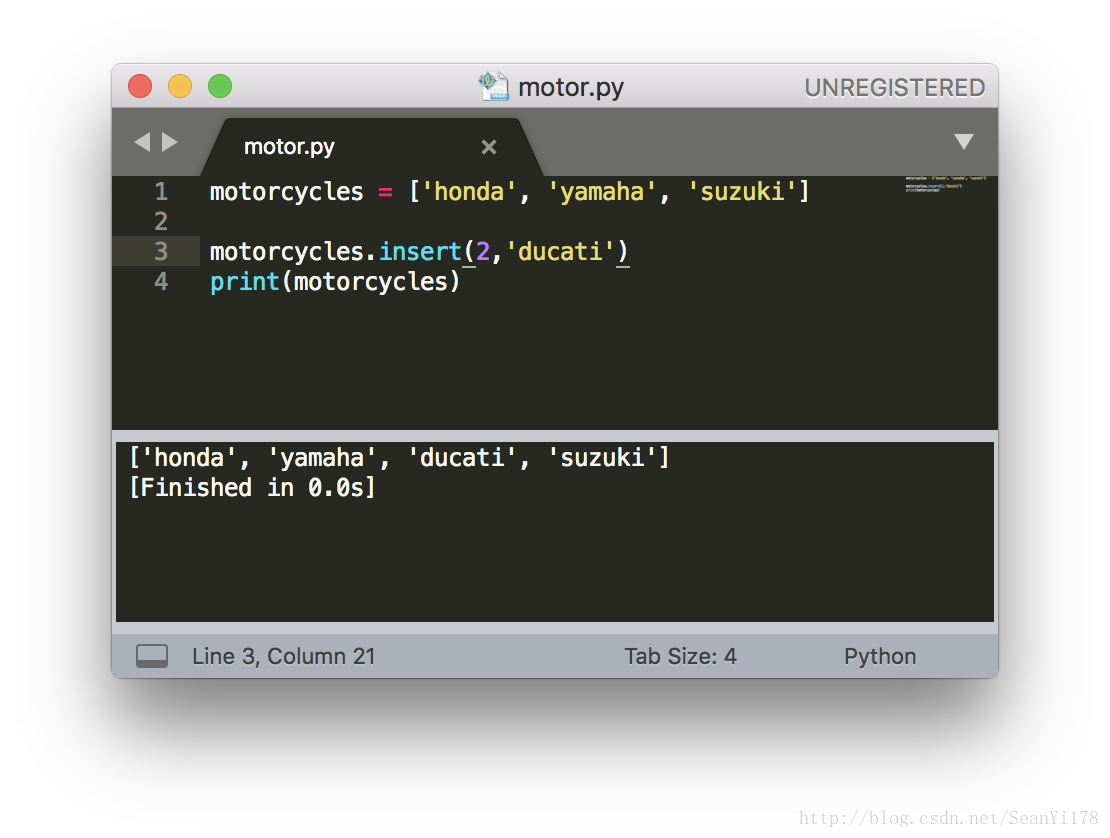The width and height of the screenshot is (1110, 838).
Task: Click the Line 3, Column 21 status
Action: coord(283,656)
